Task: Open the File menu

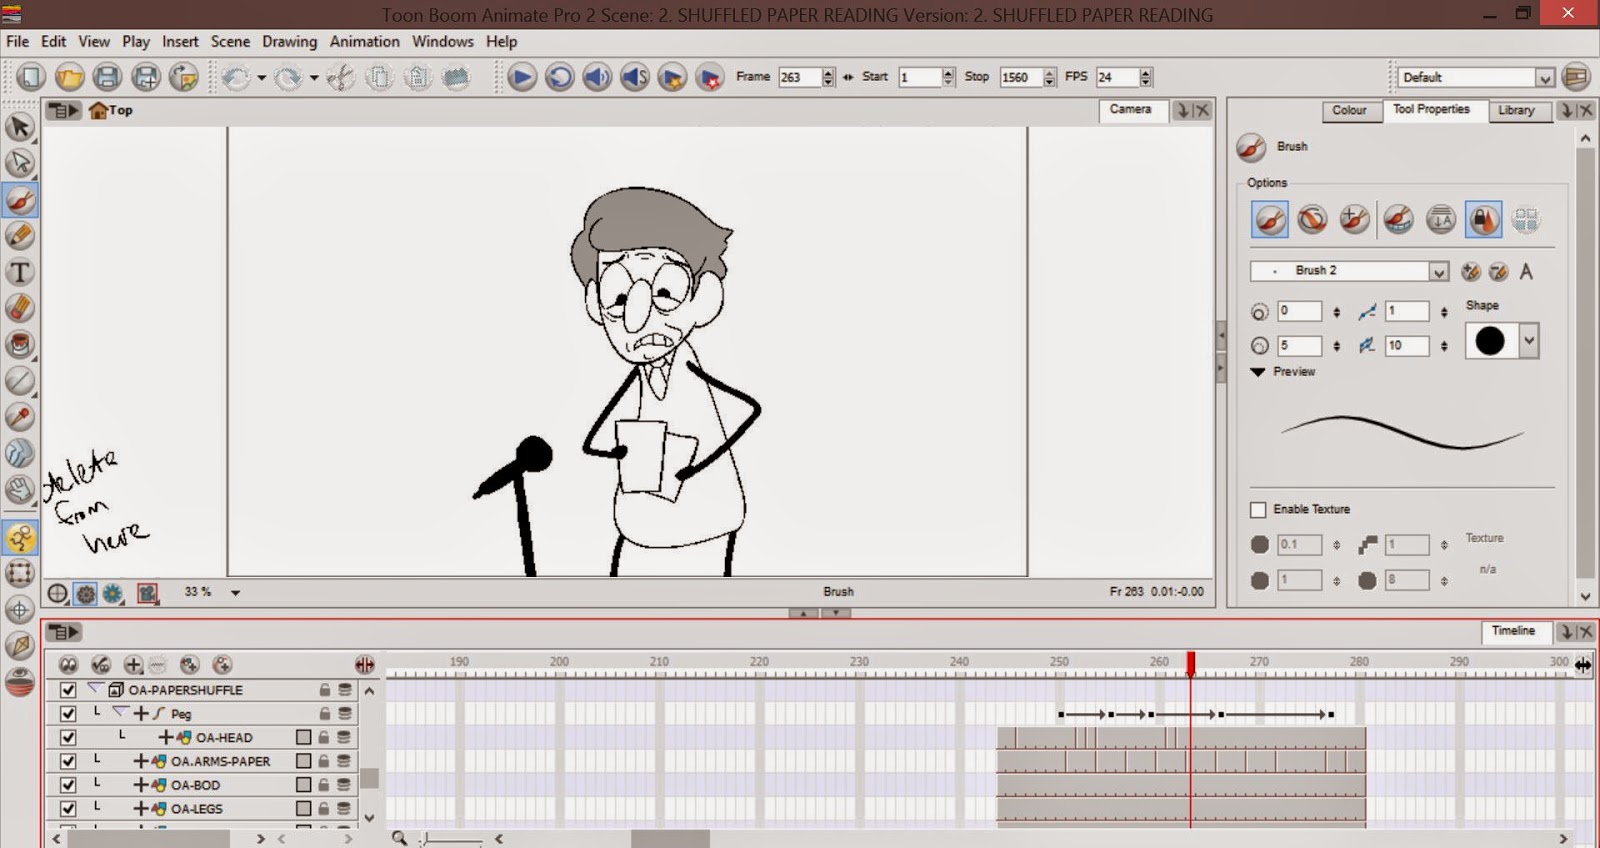Action: coord(18,42)
